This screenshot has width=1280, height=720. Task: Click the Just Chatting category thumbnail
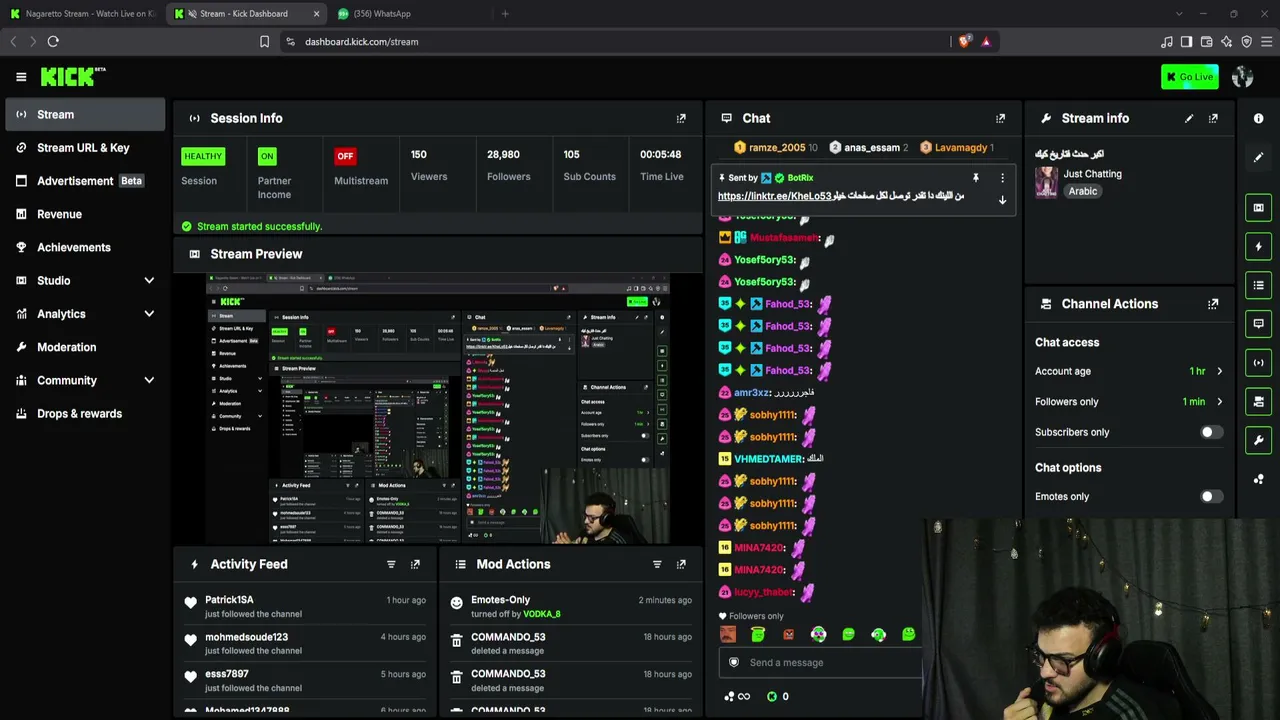pos(1046,182)
